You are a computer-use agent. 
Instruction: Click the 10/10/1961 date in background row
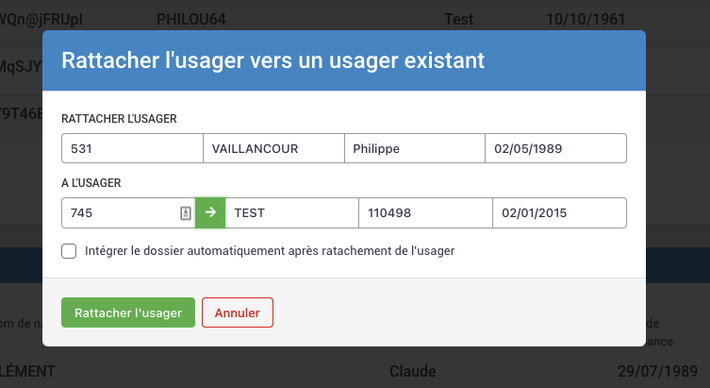click(x=585, y=19)
